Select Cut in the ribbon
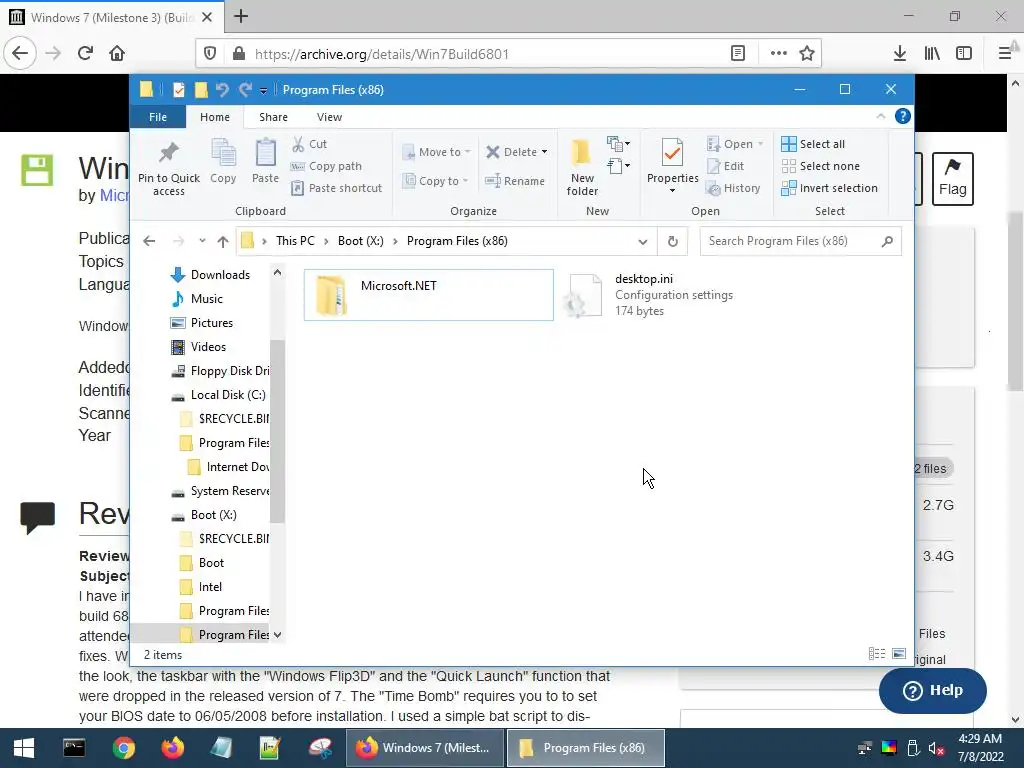This screenshot has width=1024, height=768. [x=310, y=144]
